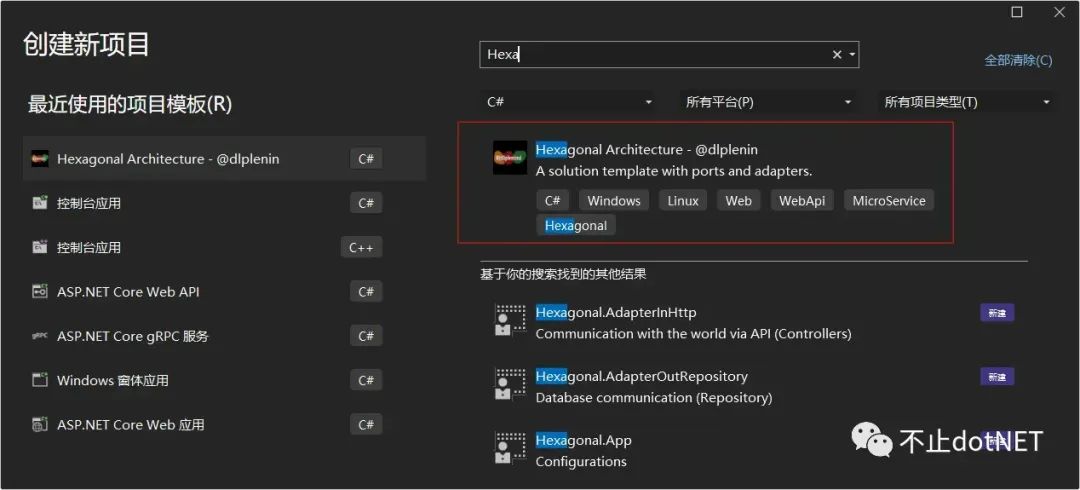Click the C# label beside ASP.NET Core gRPC 服务
This screenshot has width=1080, height=490.
[366, 336]
